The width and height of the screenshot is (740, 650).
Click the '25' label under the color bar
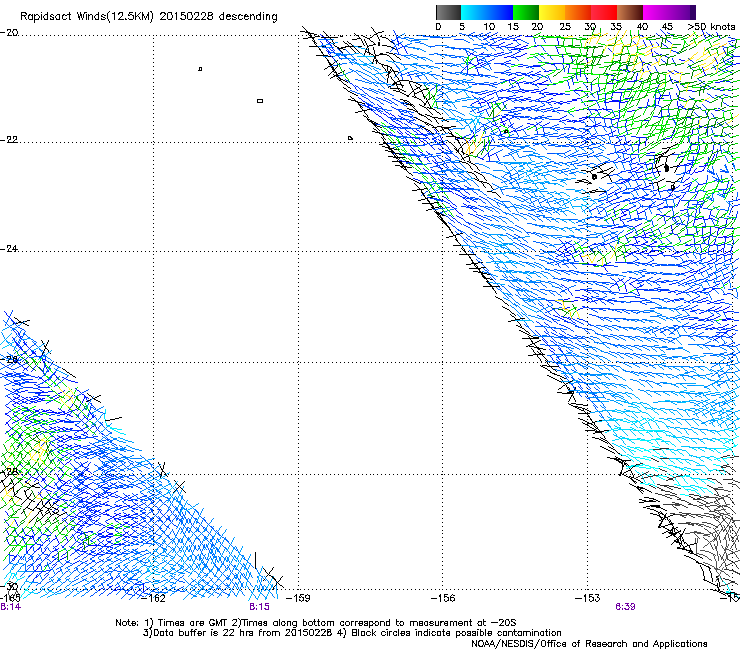click(565, 27)
